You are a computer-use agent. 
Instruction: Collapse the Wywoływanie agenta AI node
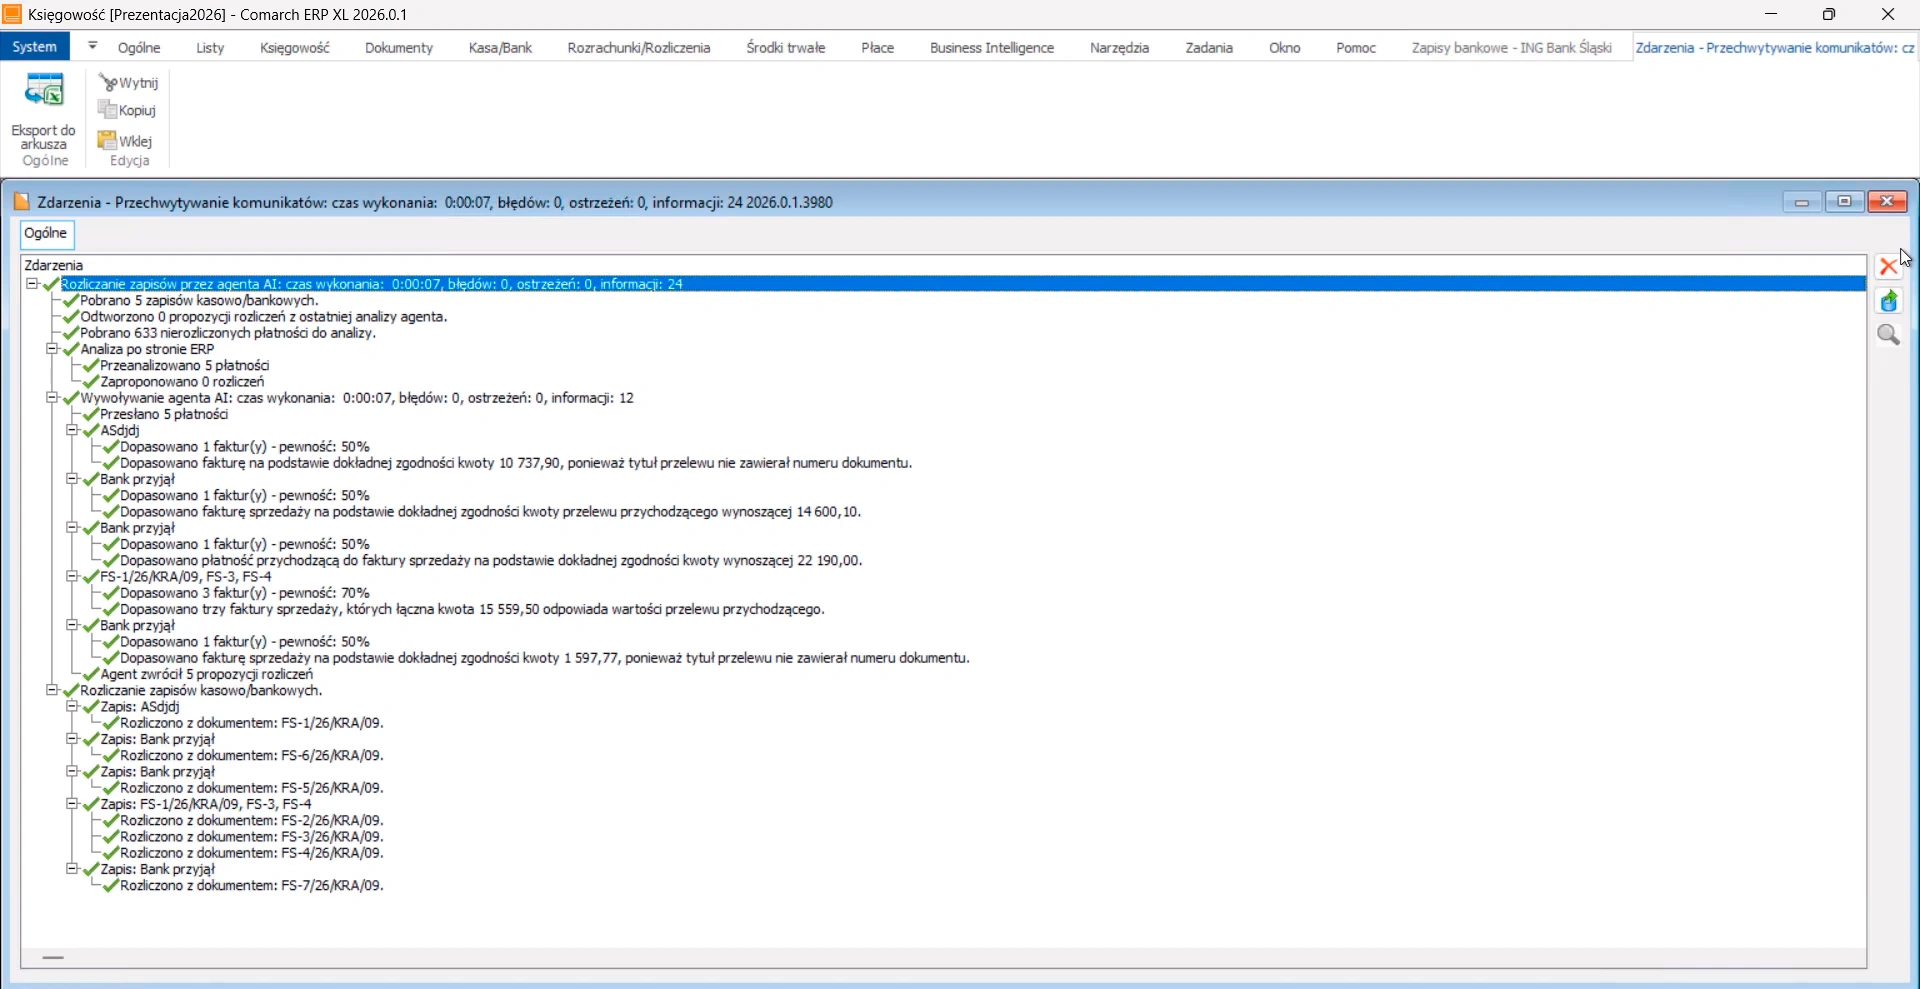tap(52, 397)
